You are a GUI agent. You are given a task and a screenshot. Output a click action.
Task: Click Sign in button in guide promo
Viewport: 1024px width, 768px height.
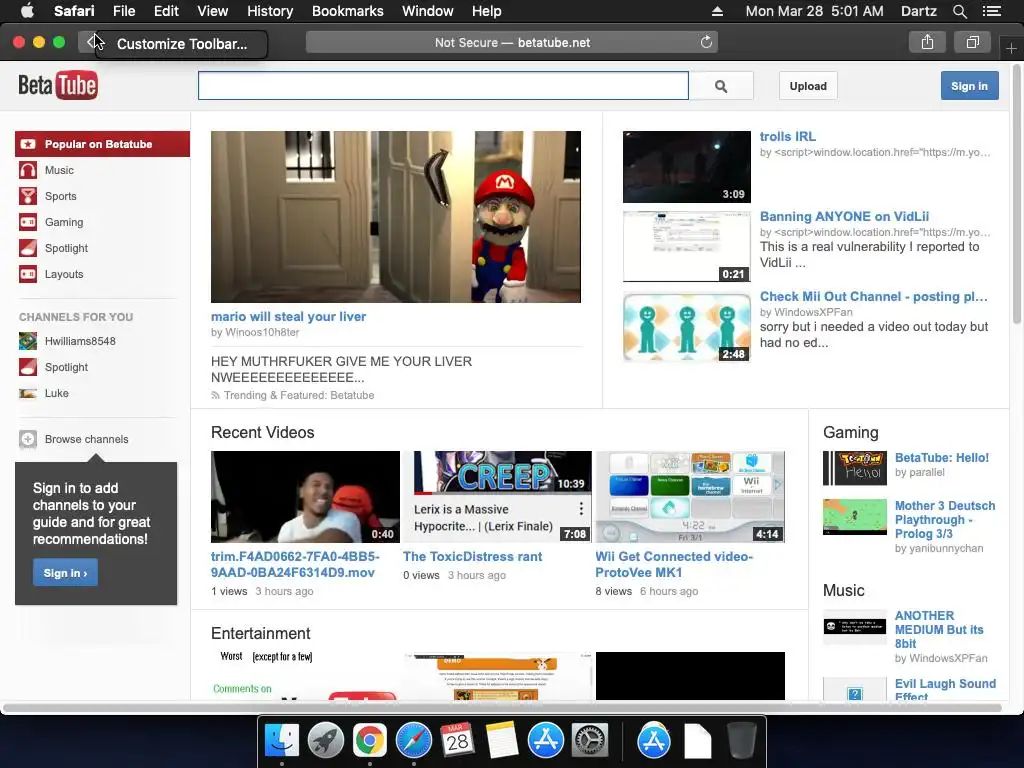pyautogui.click(x=65, y=573)
